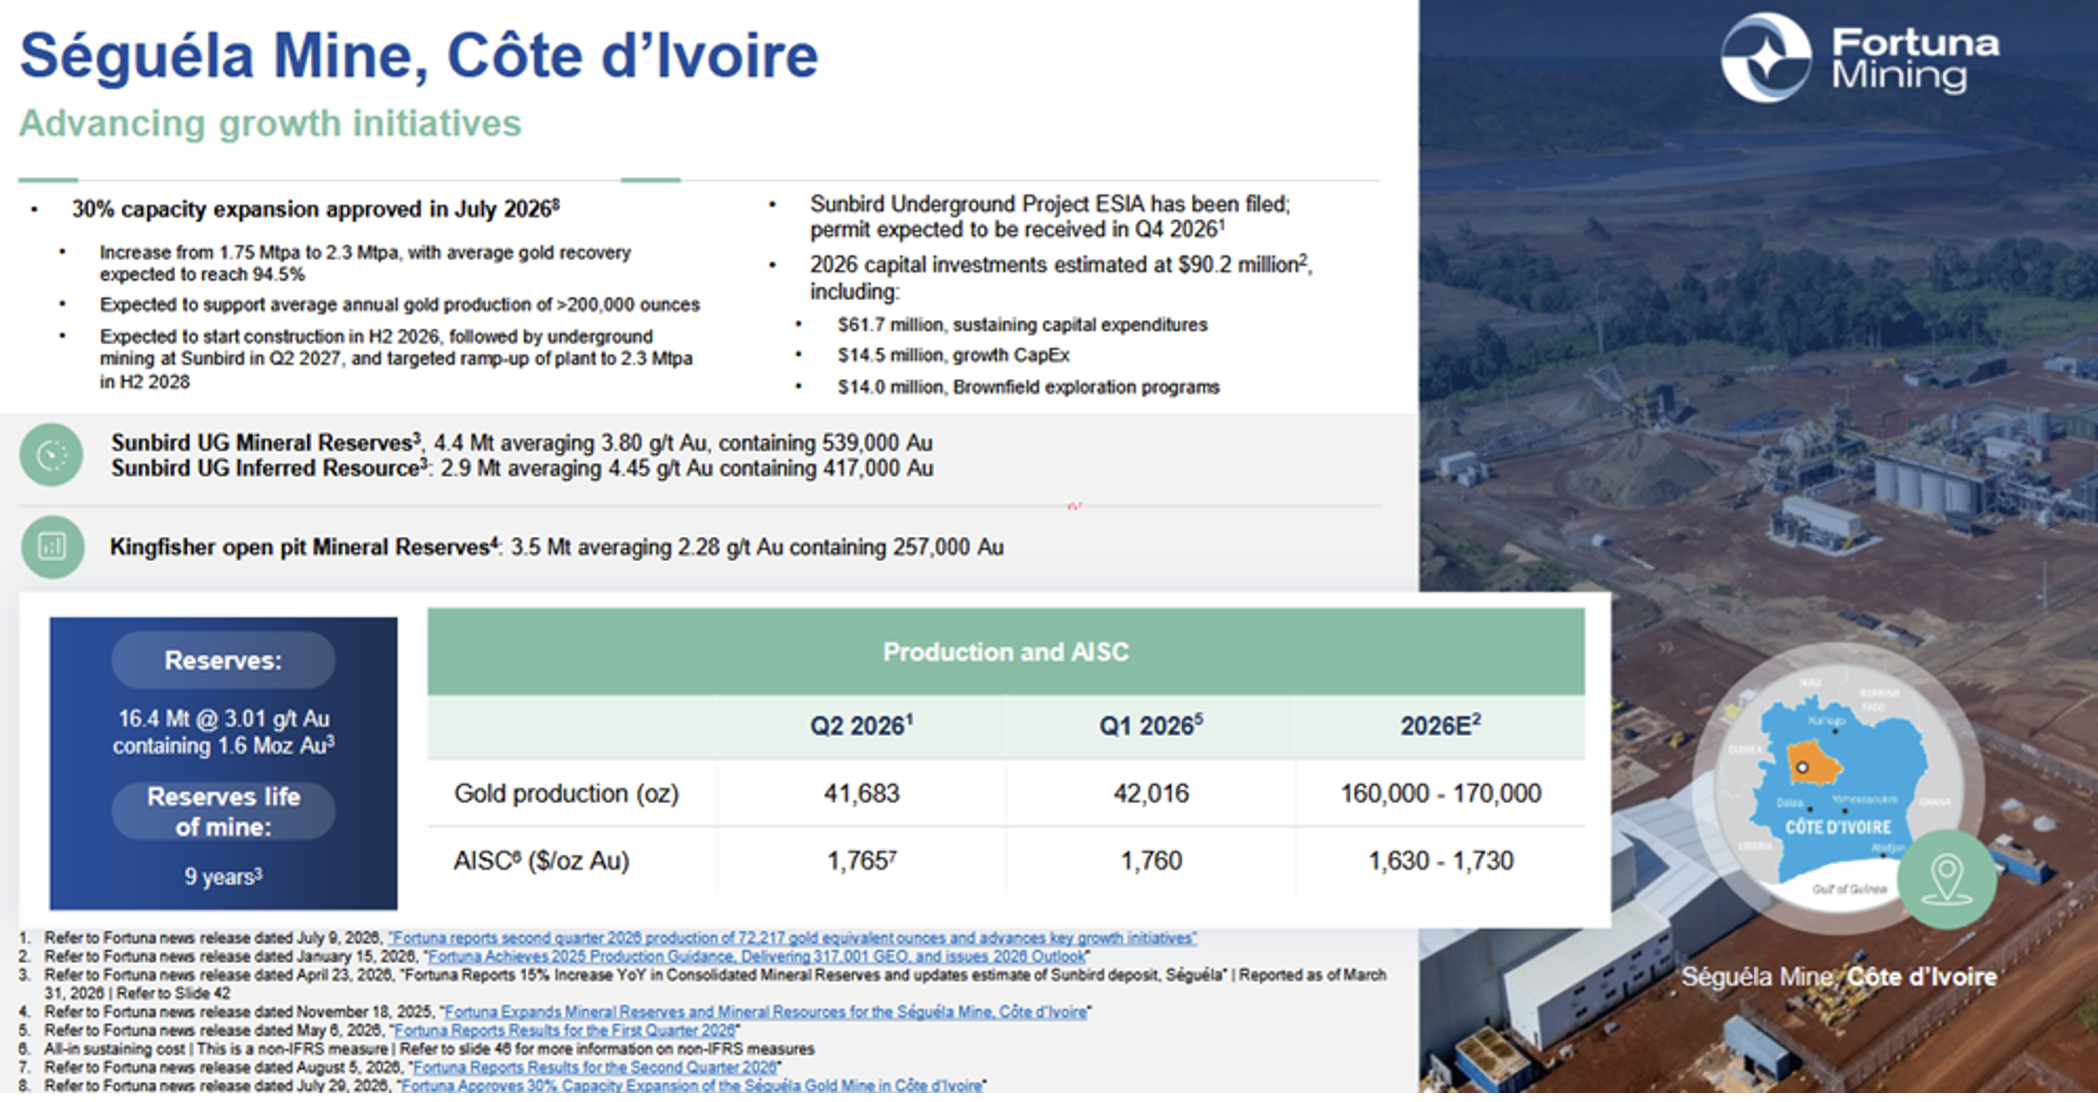Click footnote 6 about All-in sustaining cost

[x=429, y=1049]
